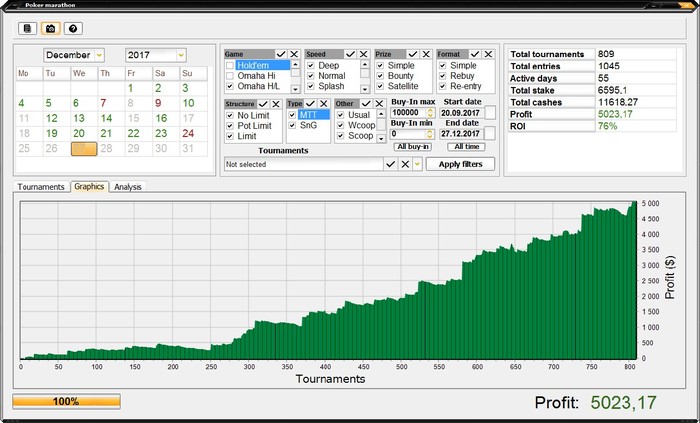The image size is (700, 423).
Task: Click Other list scroll down arrow
Action: pyautogui.click(x=381, y=138)
